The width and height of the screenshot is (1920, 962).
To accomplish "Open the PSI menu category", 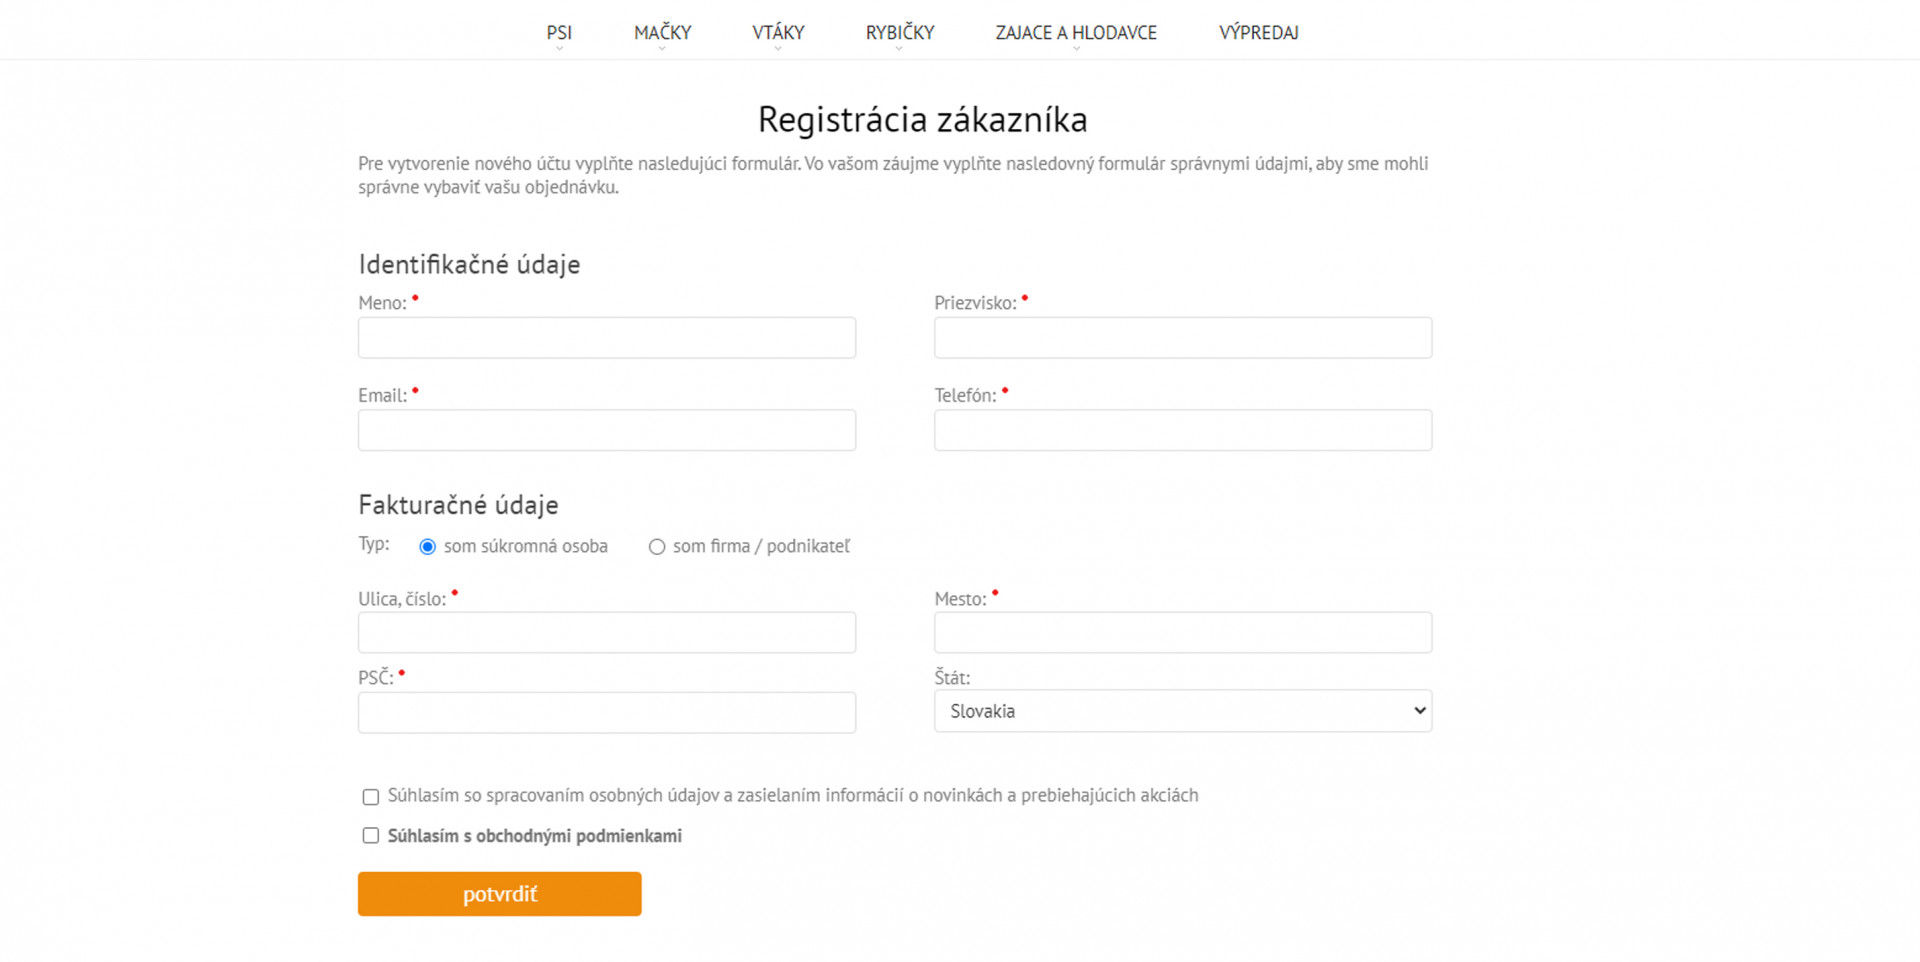I will pyautogui.click(x=559, y=33).
